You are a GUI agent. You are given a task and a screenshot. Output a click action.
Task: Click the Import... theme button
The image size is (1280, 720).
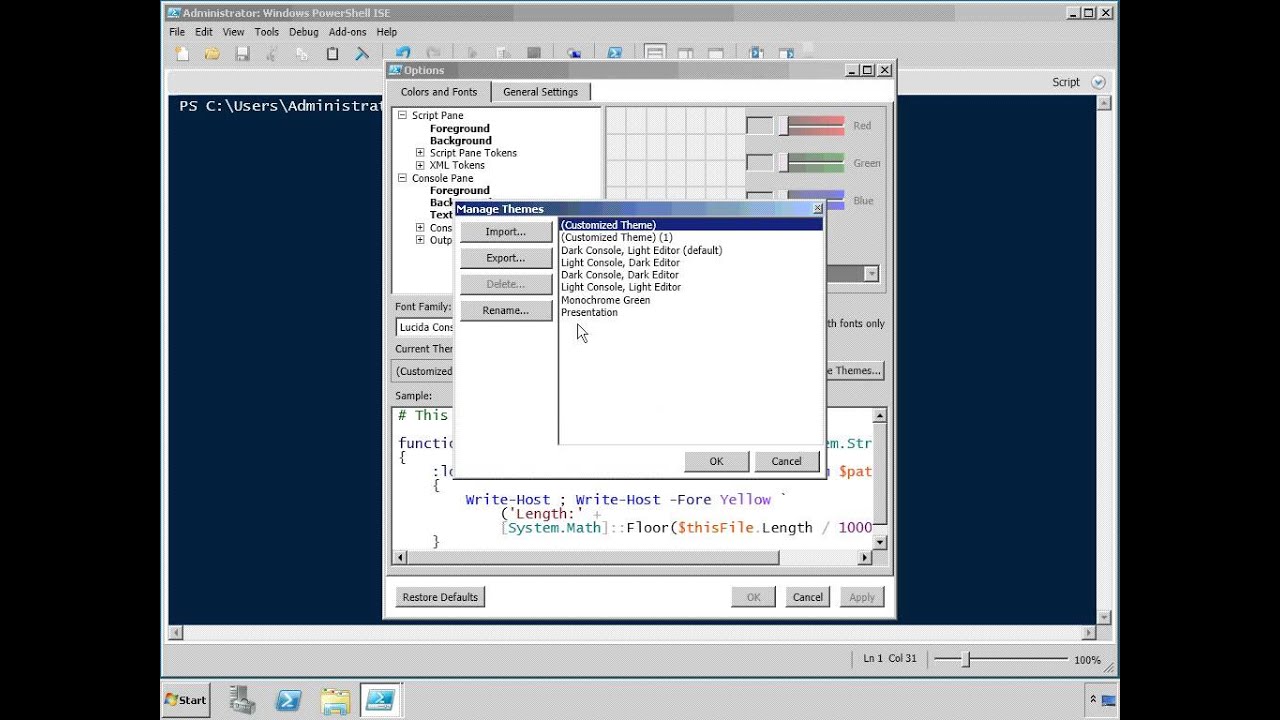tap(506, 232)
